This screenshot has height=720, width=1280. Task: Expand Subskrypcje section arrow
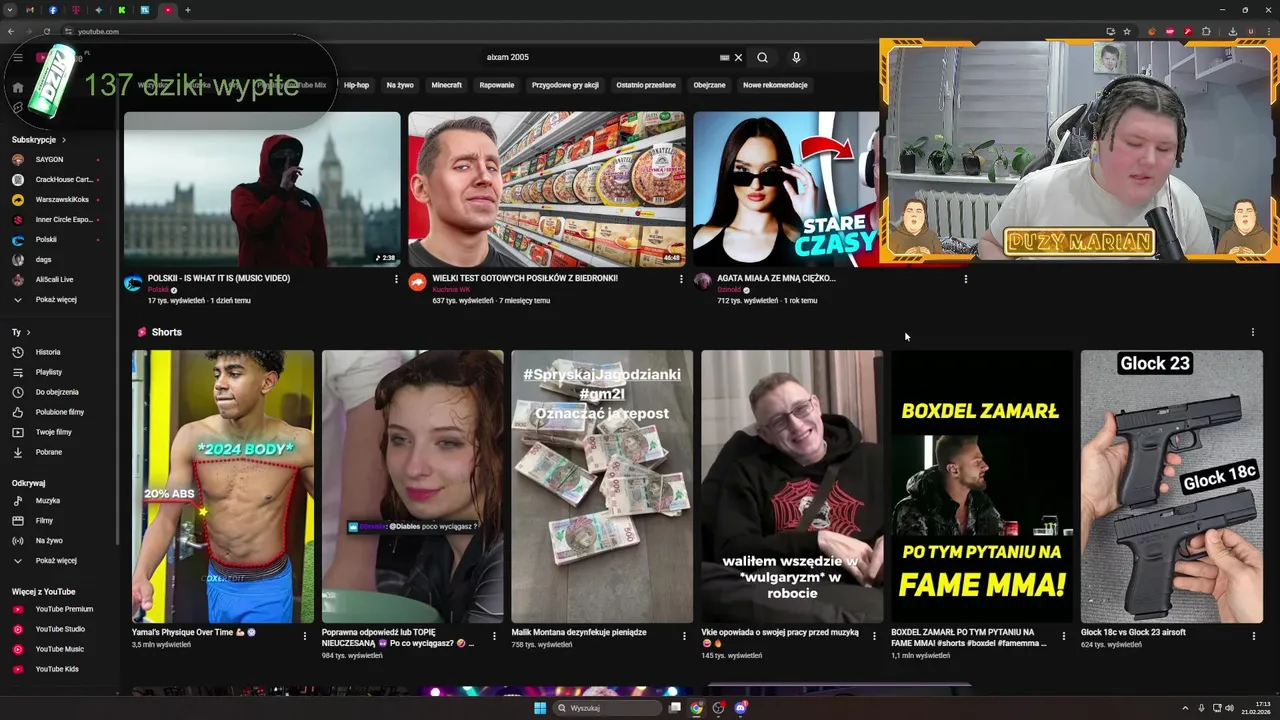click(x=64, y=140)
